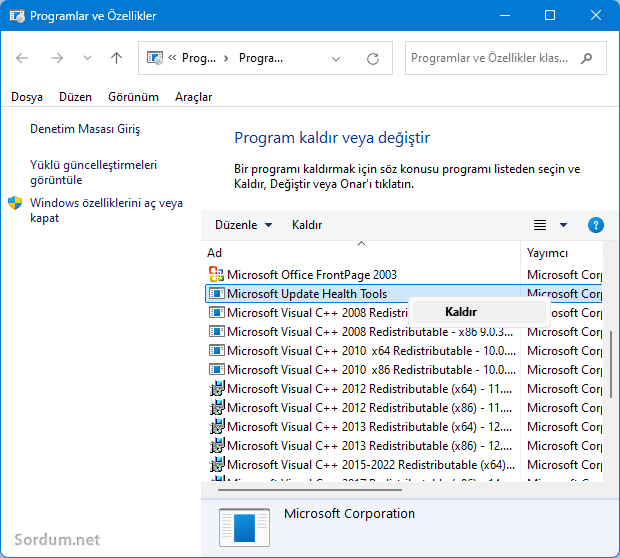Open the Araçlar menu
620x558 pixels.
[194, 97]
